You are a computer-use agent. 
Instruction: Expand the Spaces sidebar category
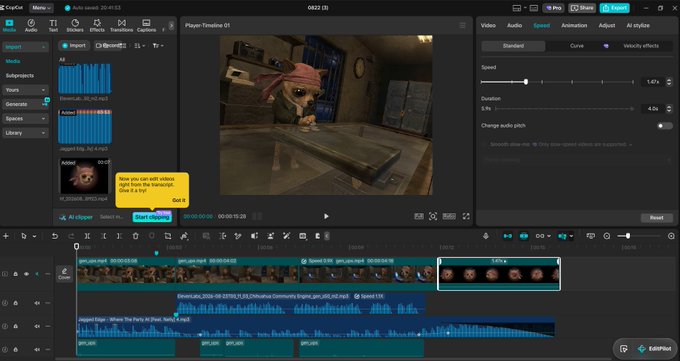tap(25, 118)
